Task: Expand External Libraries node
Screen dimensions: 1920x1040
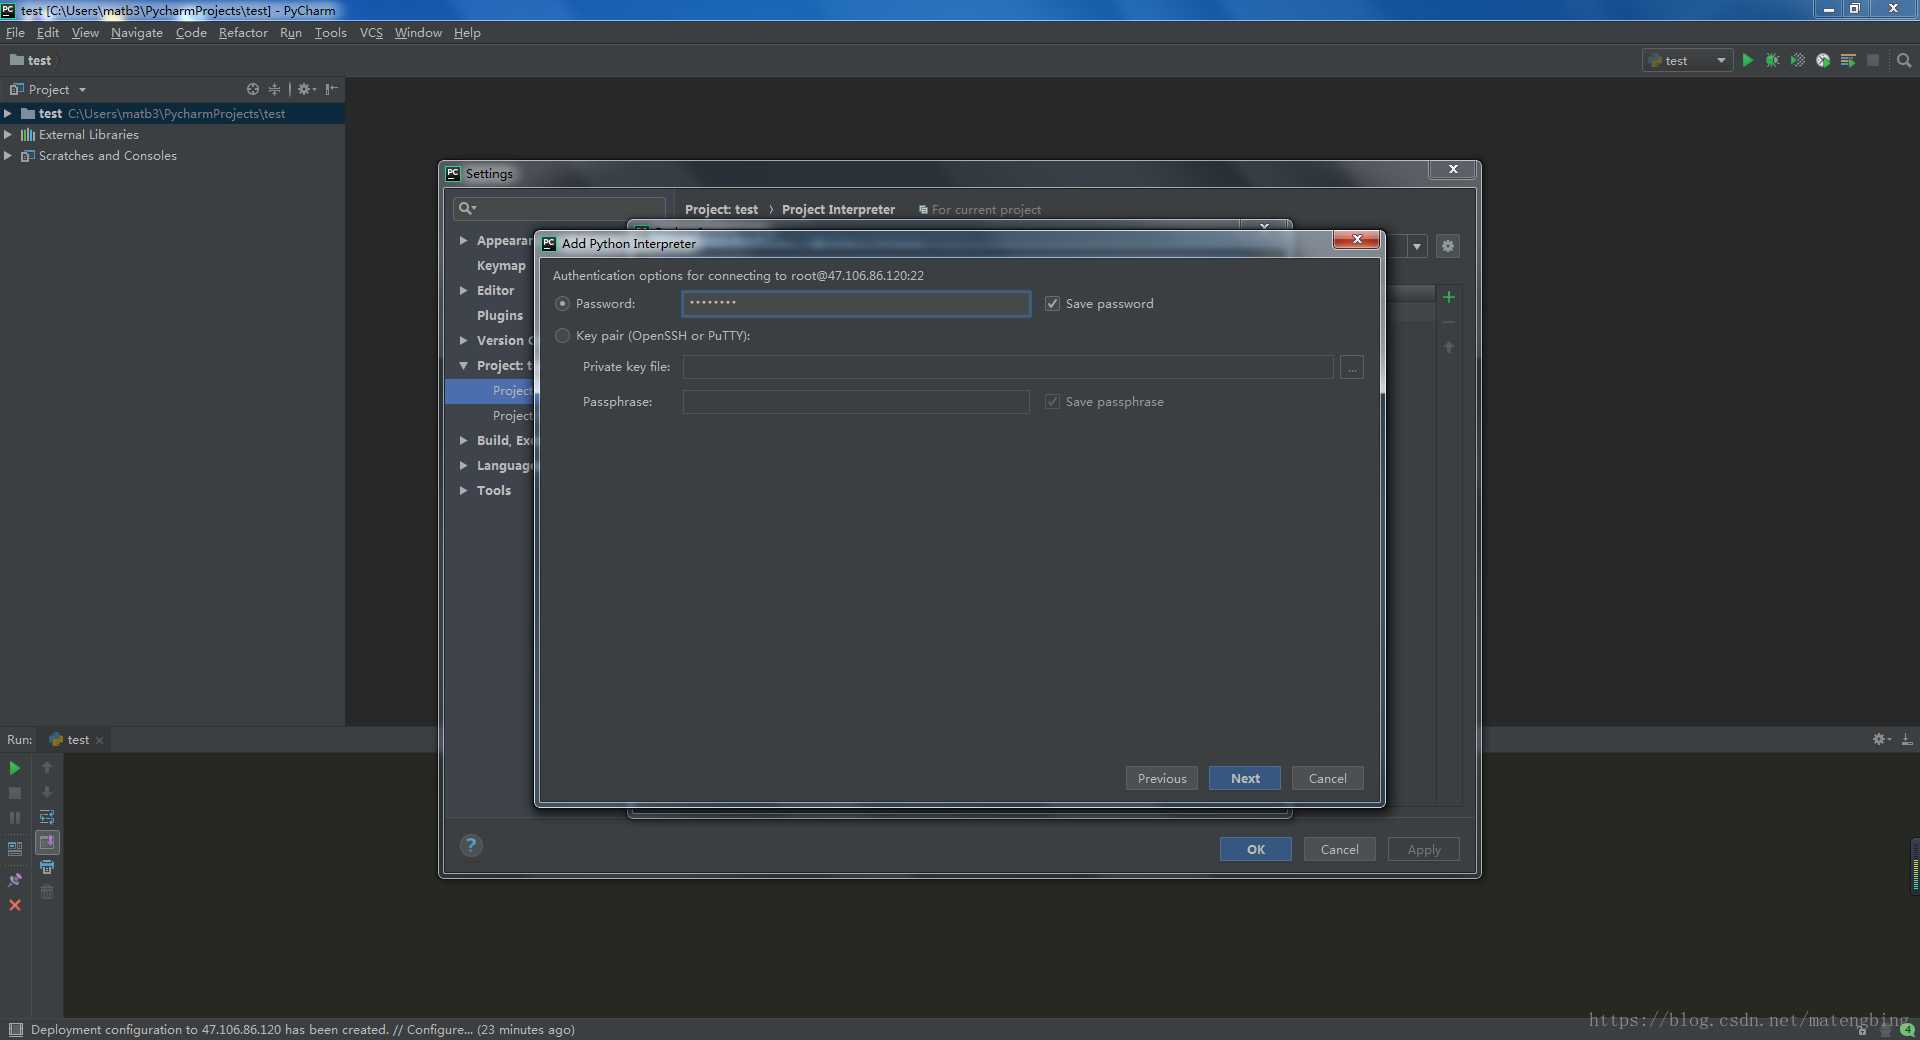Action: (8, 135)
